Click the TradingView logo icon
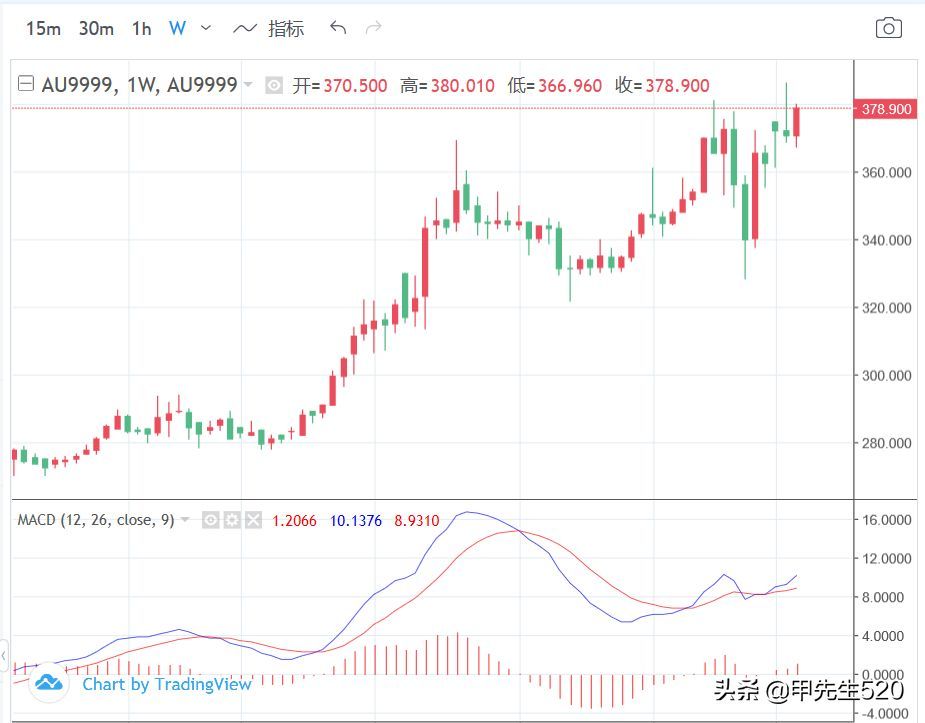Image resolution: width=925 pixels, height=723 pixels. click(47, 683)
